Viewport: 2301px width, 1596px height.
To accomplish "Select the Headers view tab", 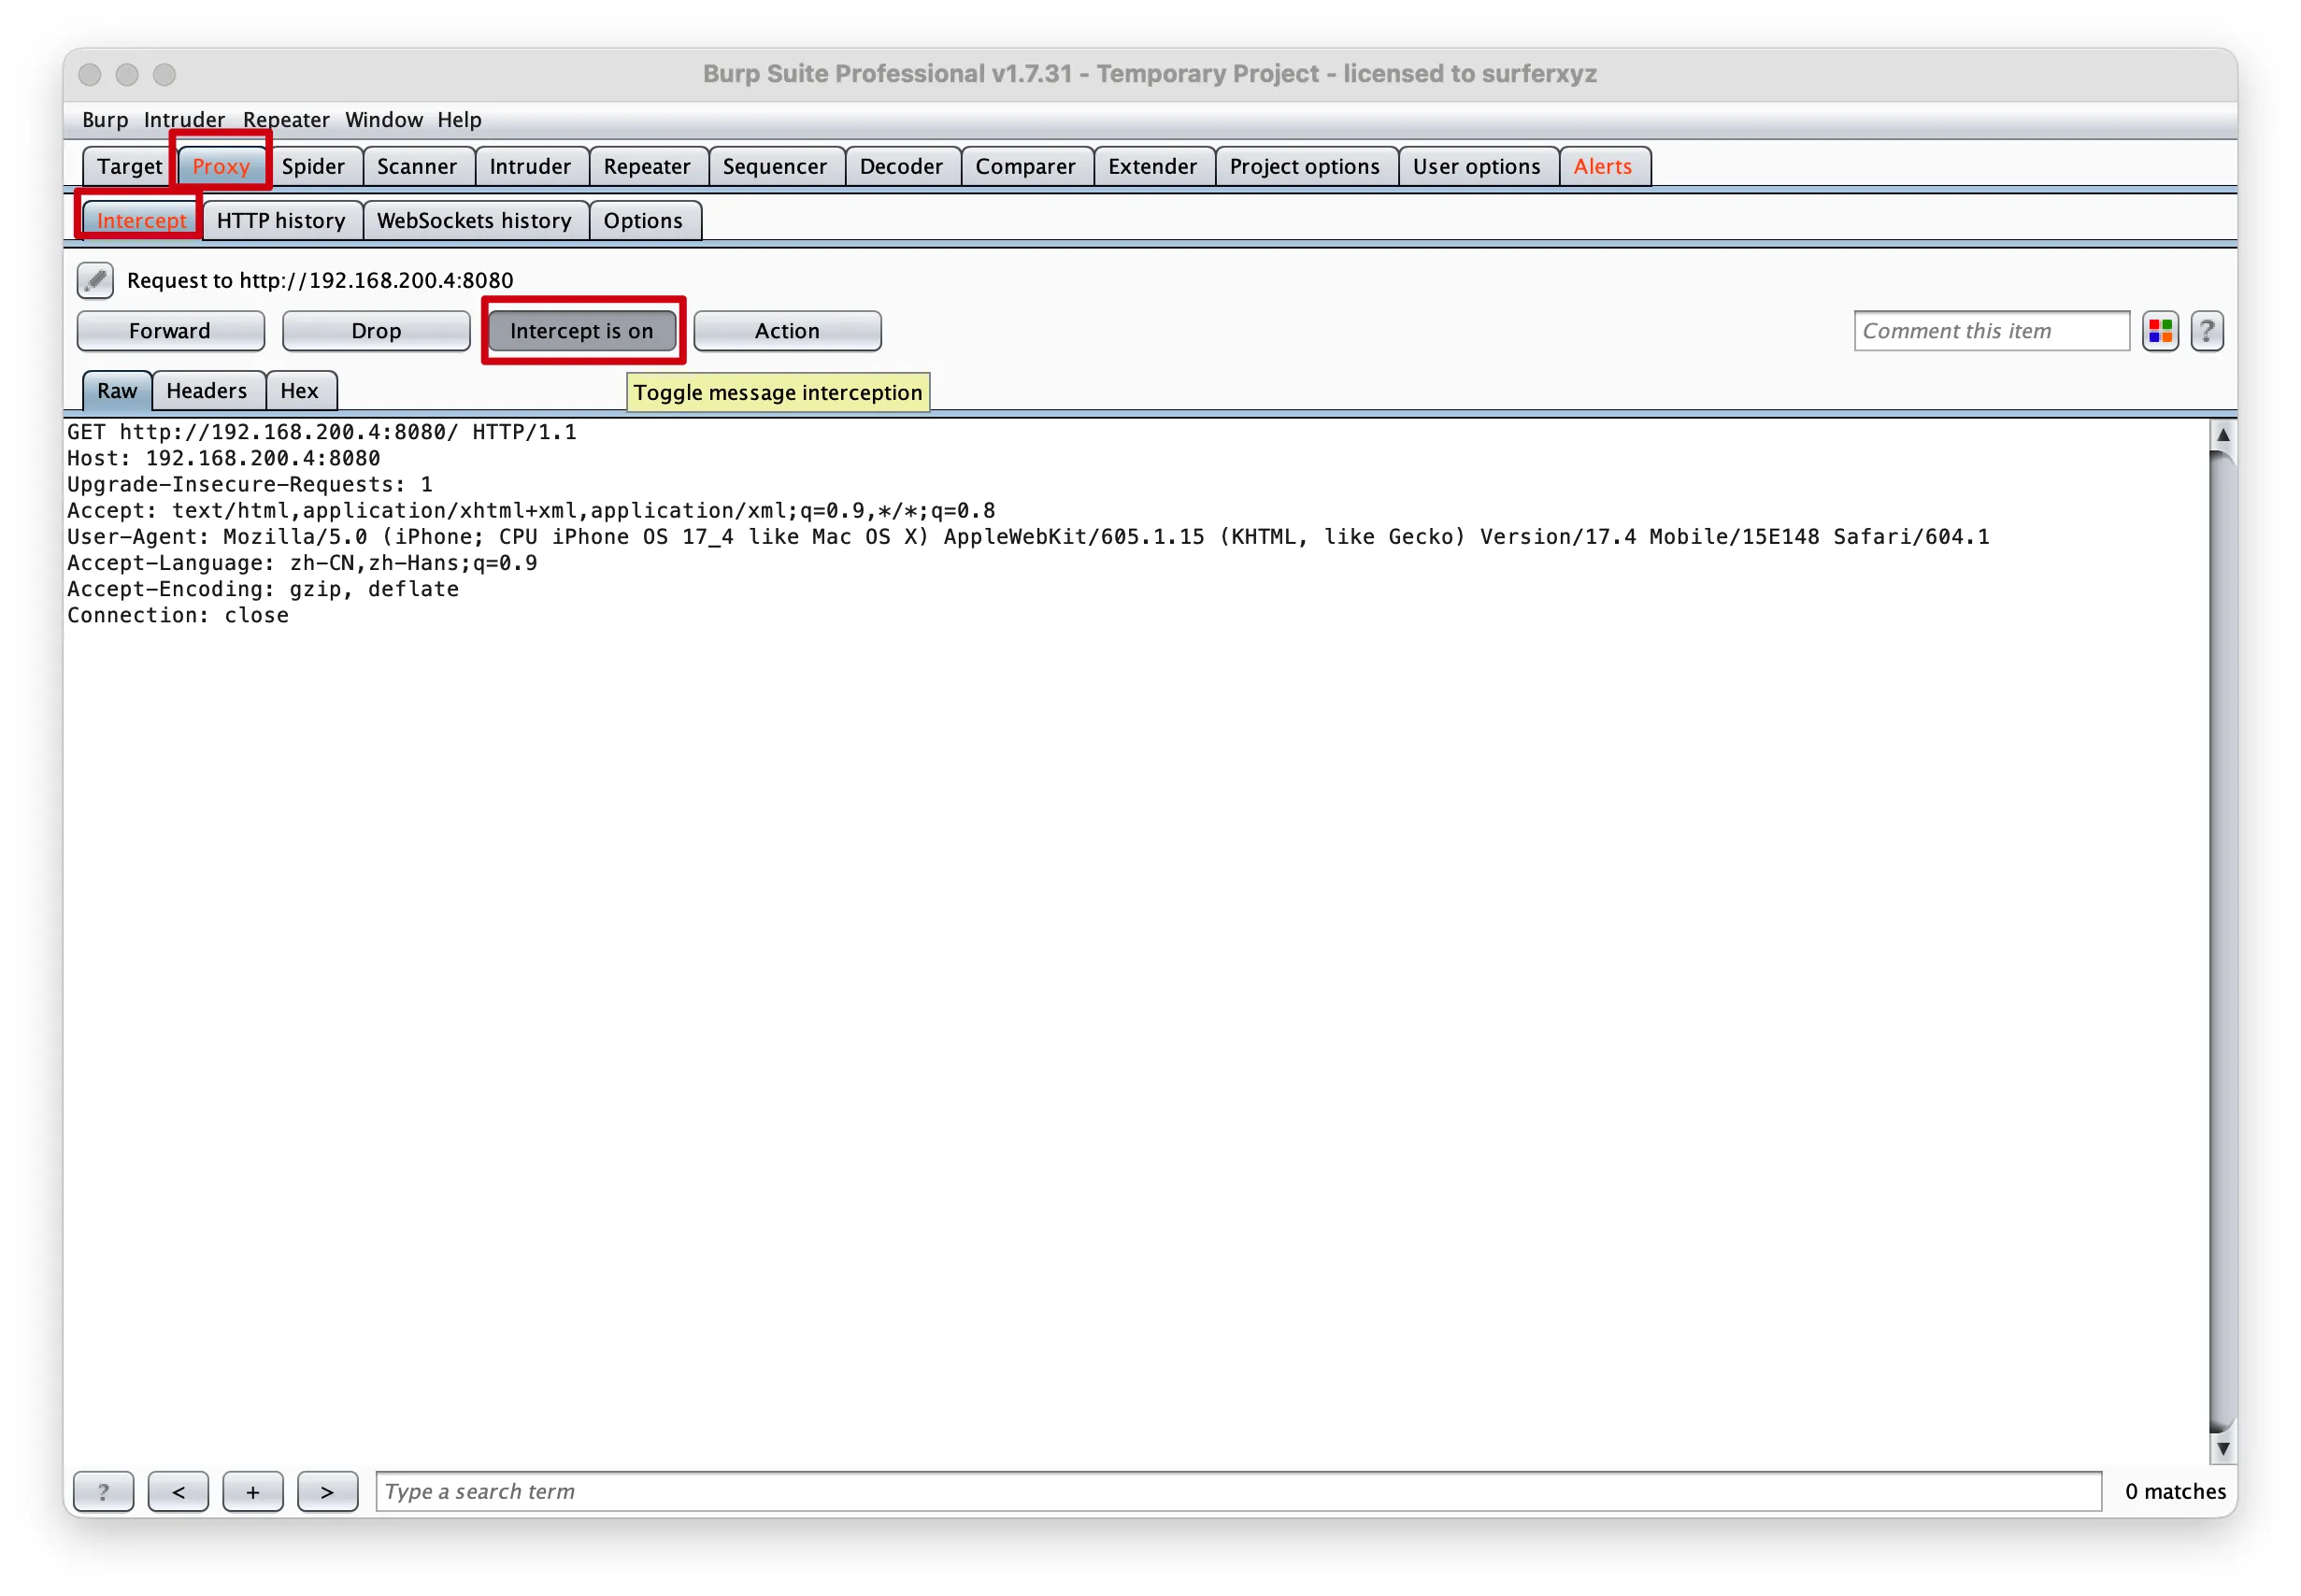I will (x=206, y=391).
